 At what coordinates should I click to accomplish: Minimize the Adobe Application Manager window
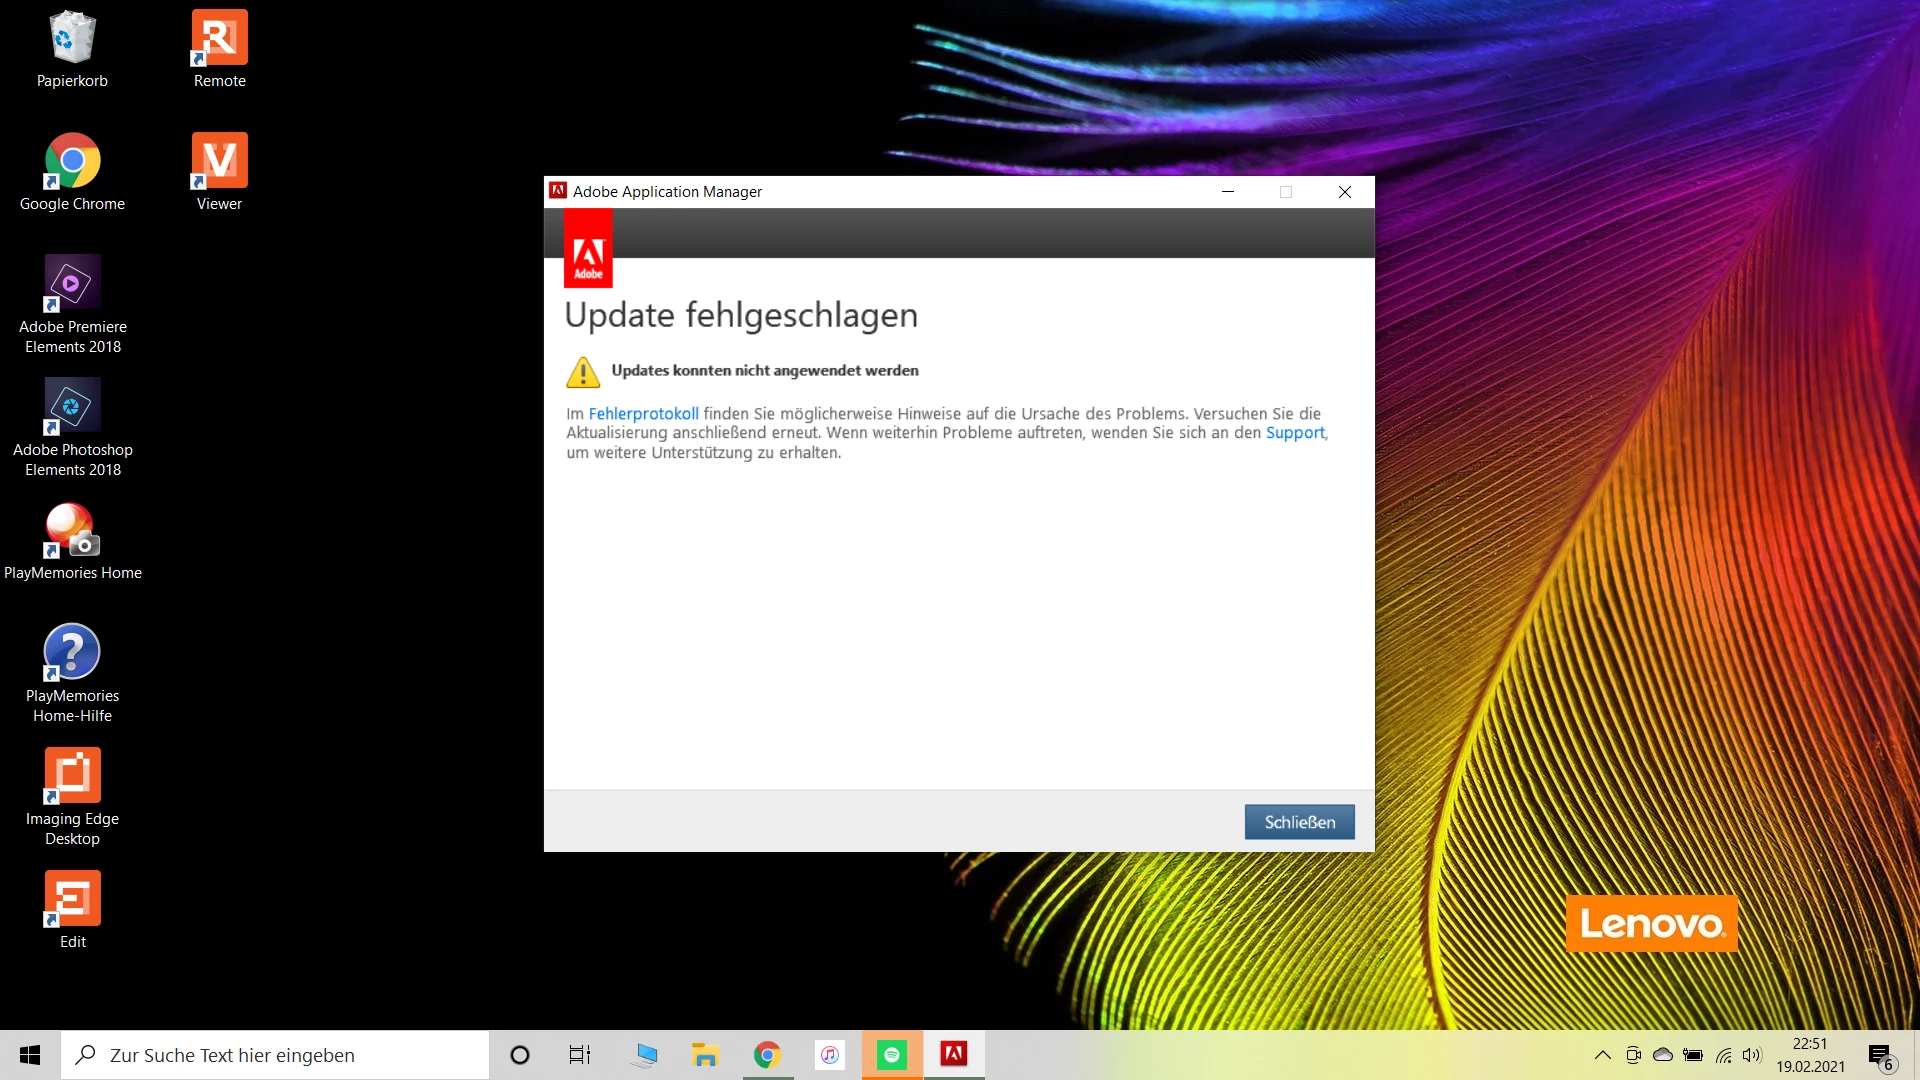[x=1228, y=192]
